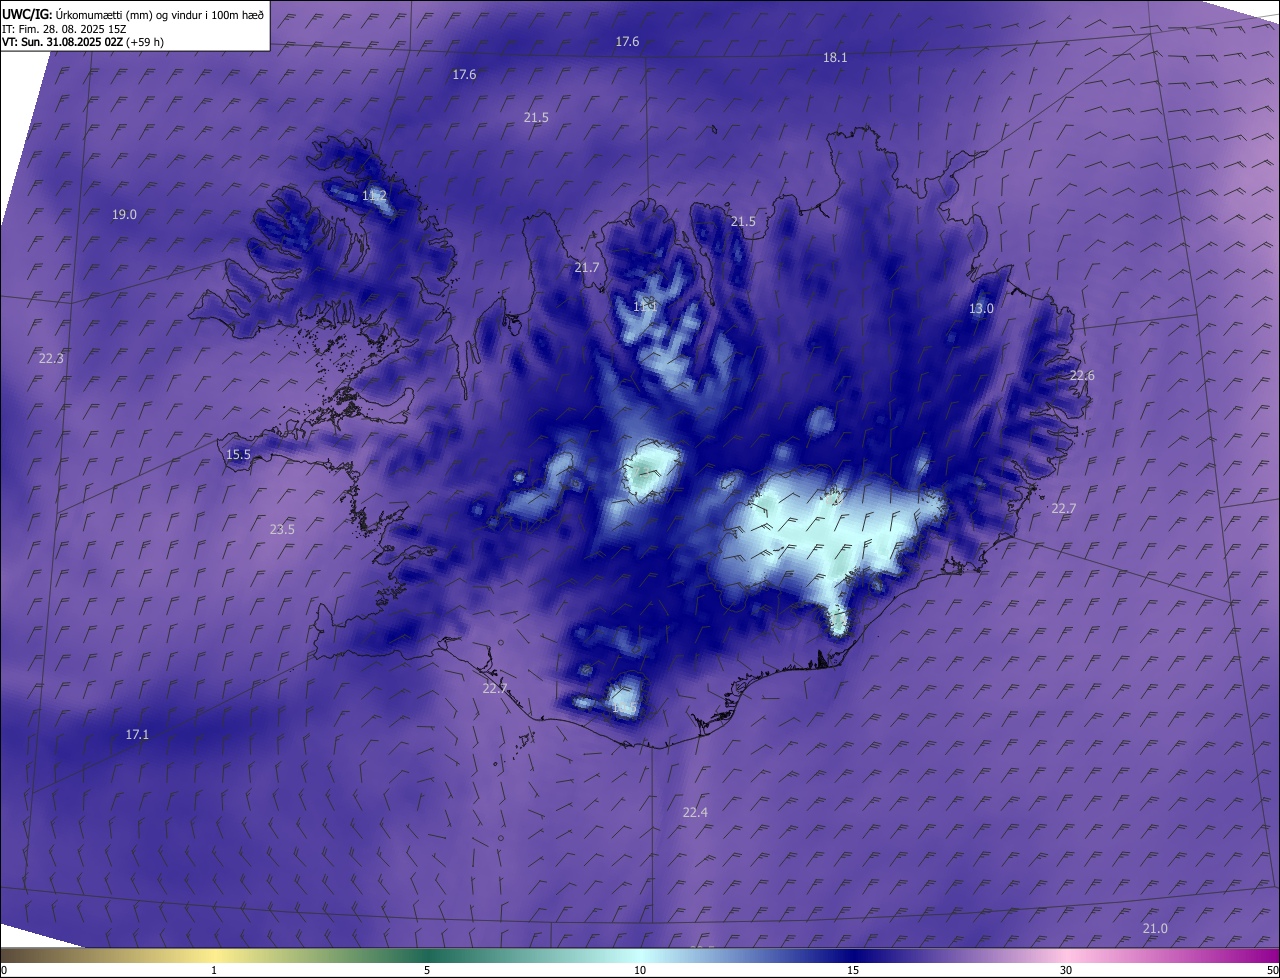The height and width of the screenshot is (978, 1280).
Task: Click the 21.7 value label
Action: (587, 268)
